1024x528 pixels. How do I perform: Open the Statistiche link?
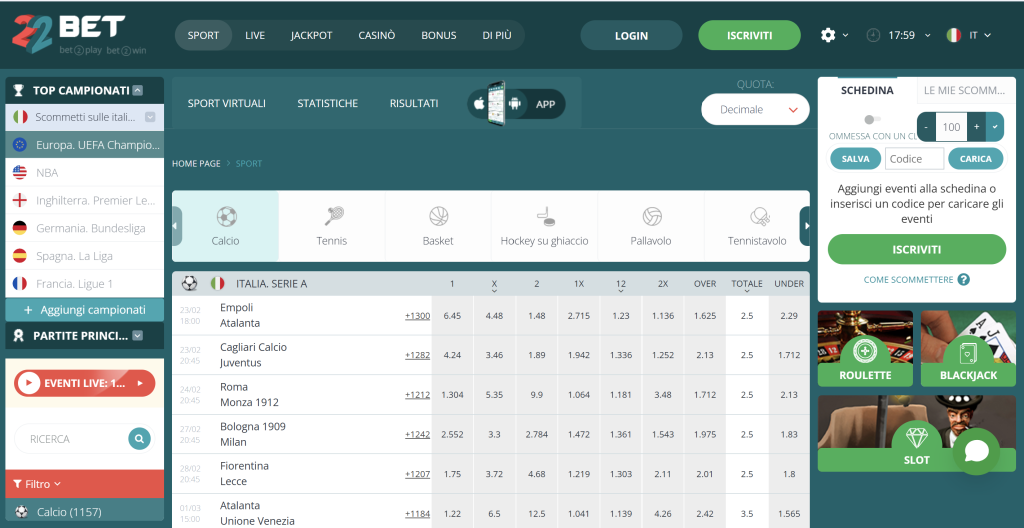[328, 103]
